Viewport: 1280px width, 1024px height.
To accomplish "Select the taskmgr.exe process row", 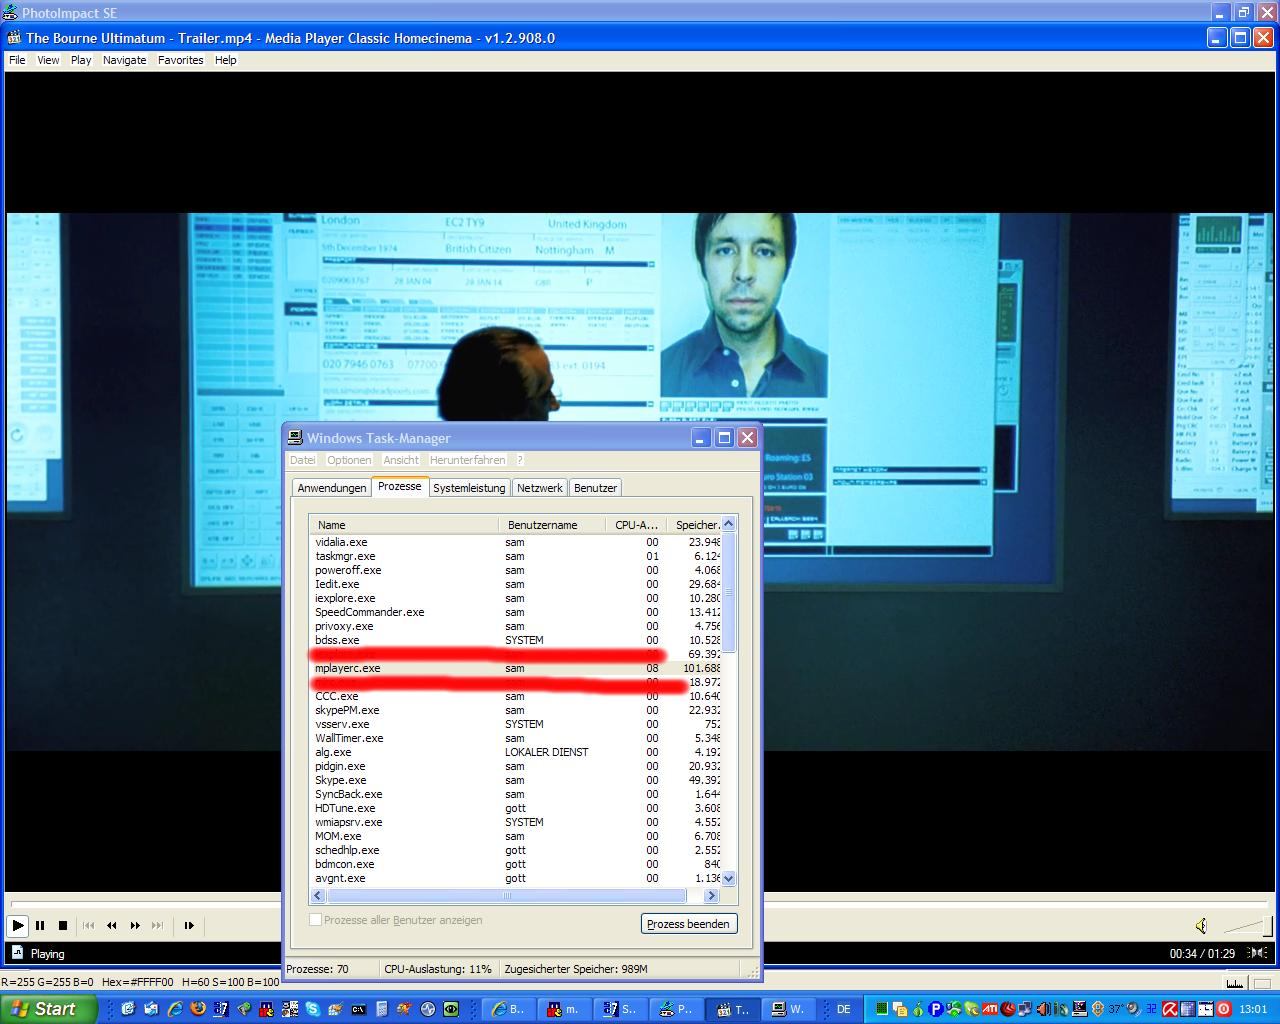I will pos(516,556).
